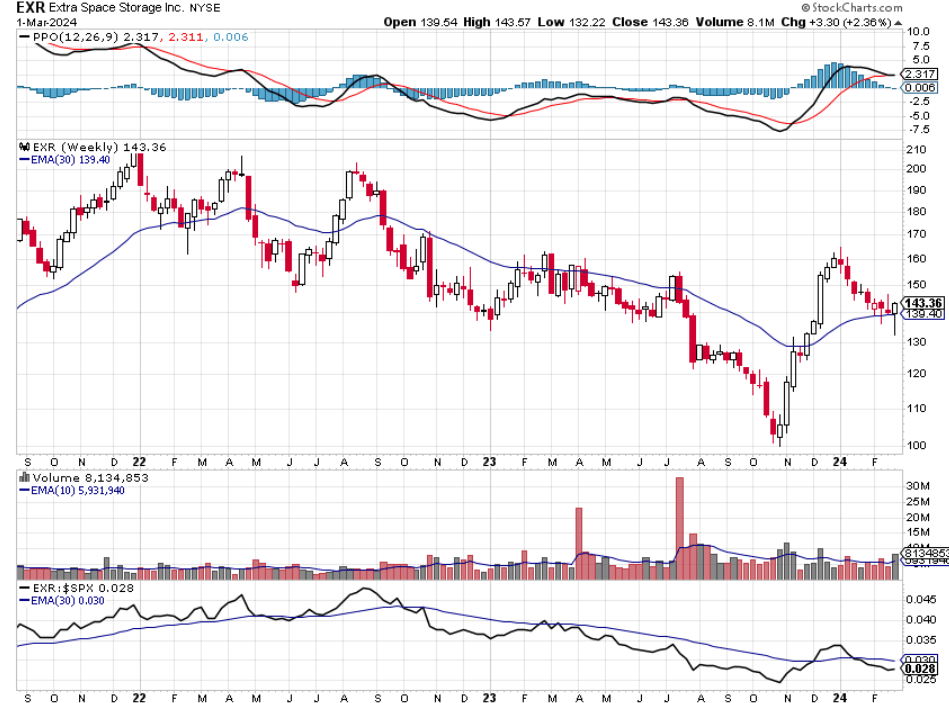949x703 pixels.
Task: Click the Extra Space Storage Inc. company name
Action: point(119,8)
